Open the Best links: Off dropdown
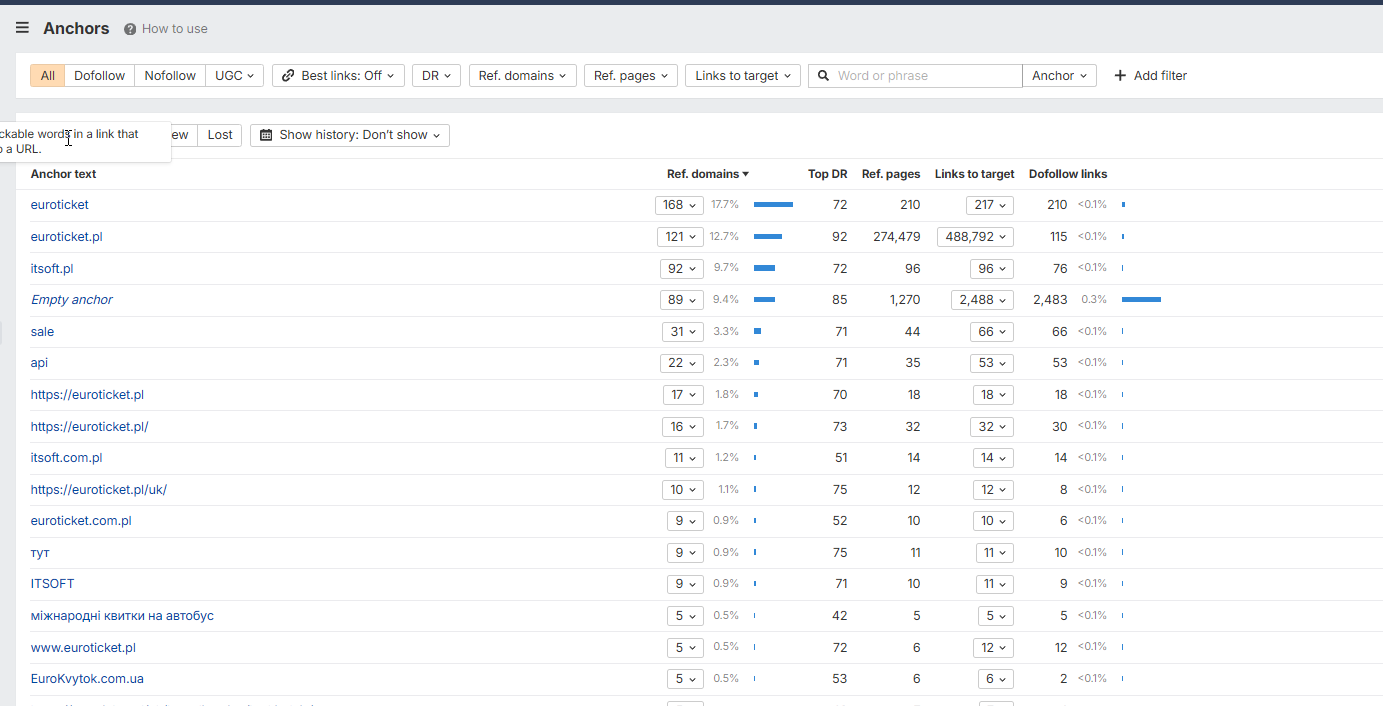This screenshot has width=1383, height=706. (338, 76)
